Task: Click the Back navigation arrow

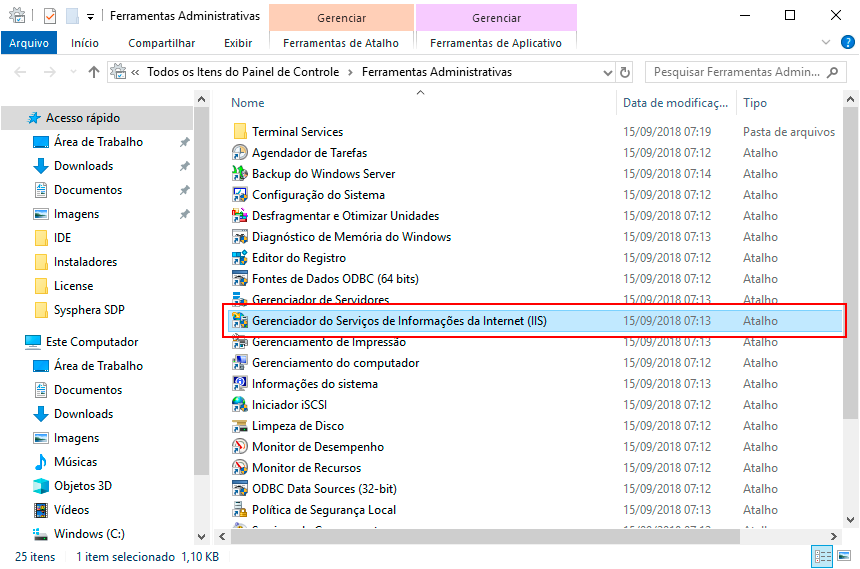Action: click(20, 72)
